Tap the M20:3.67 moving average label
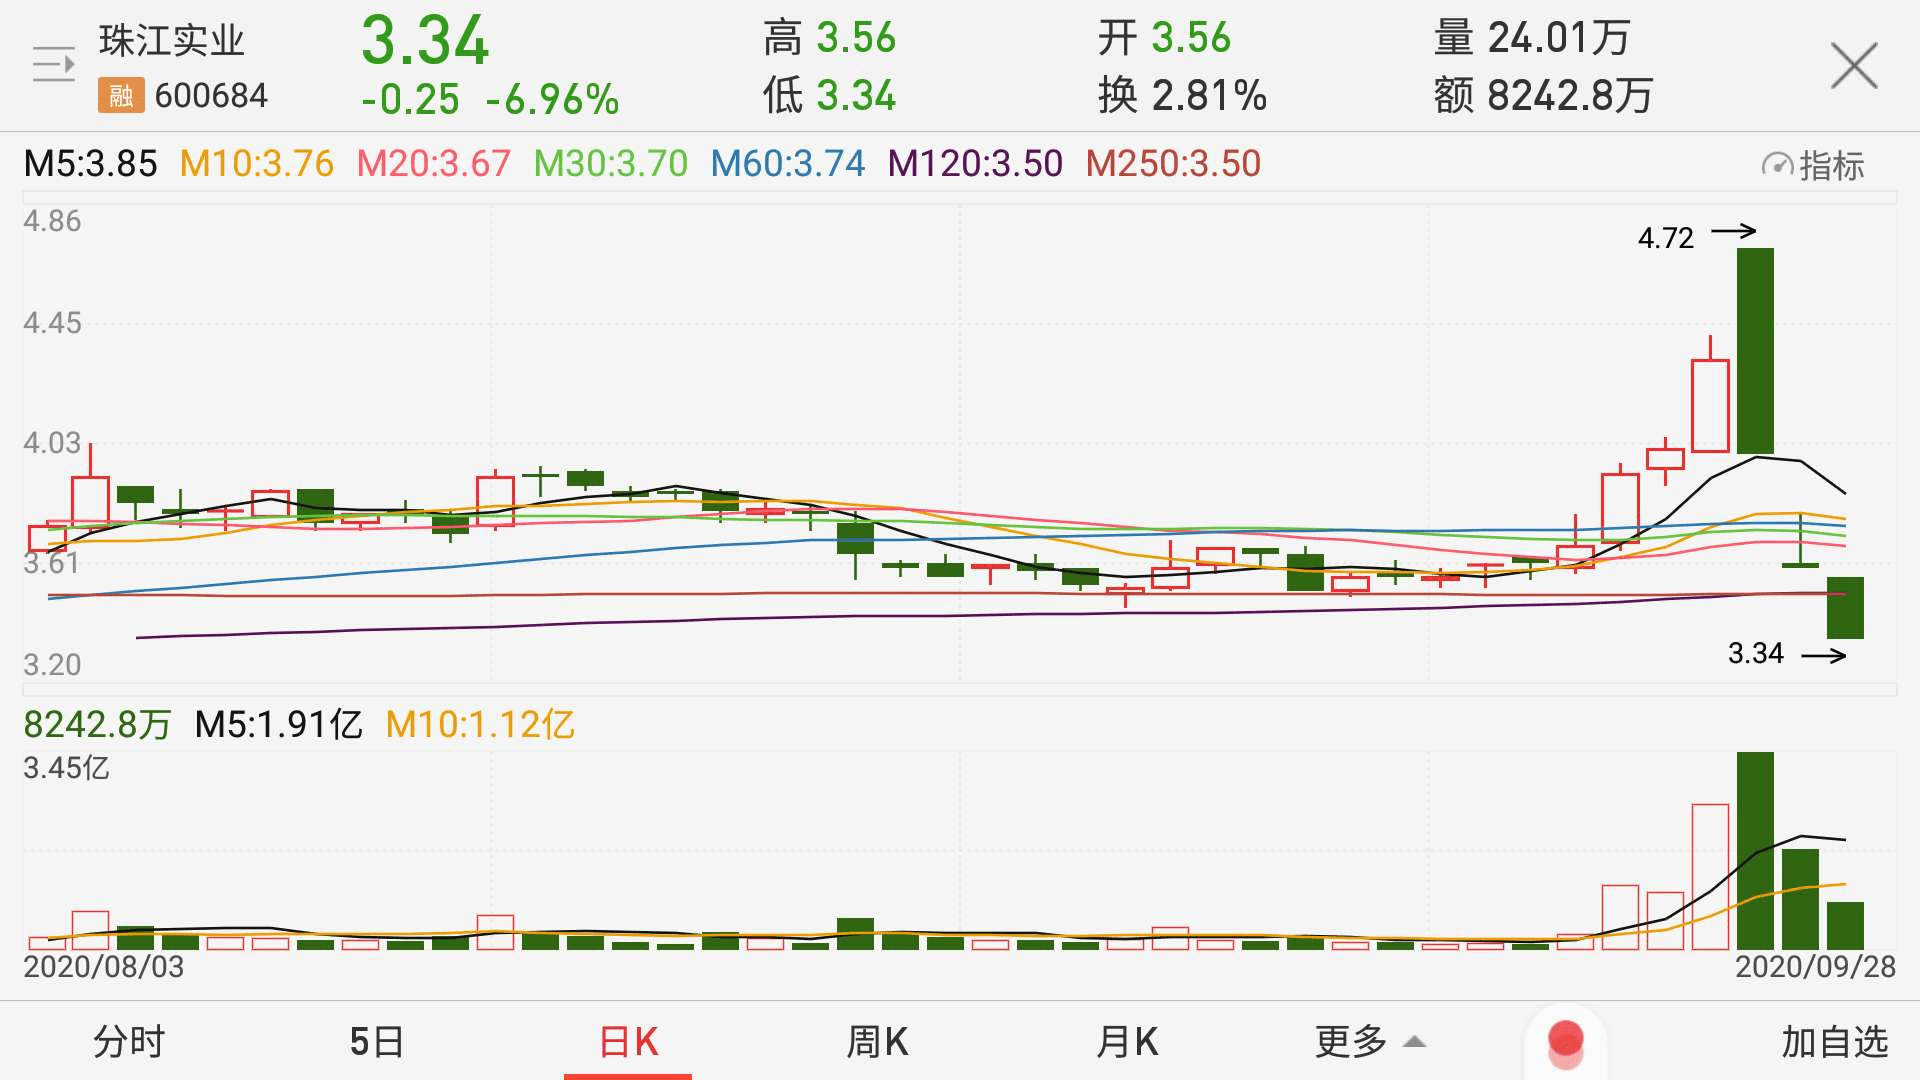This screenshot has height=1080, width=1920. pyautogui.click(x=434, y=163)
